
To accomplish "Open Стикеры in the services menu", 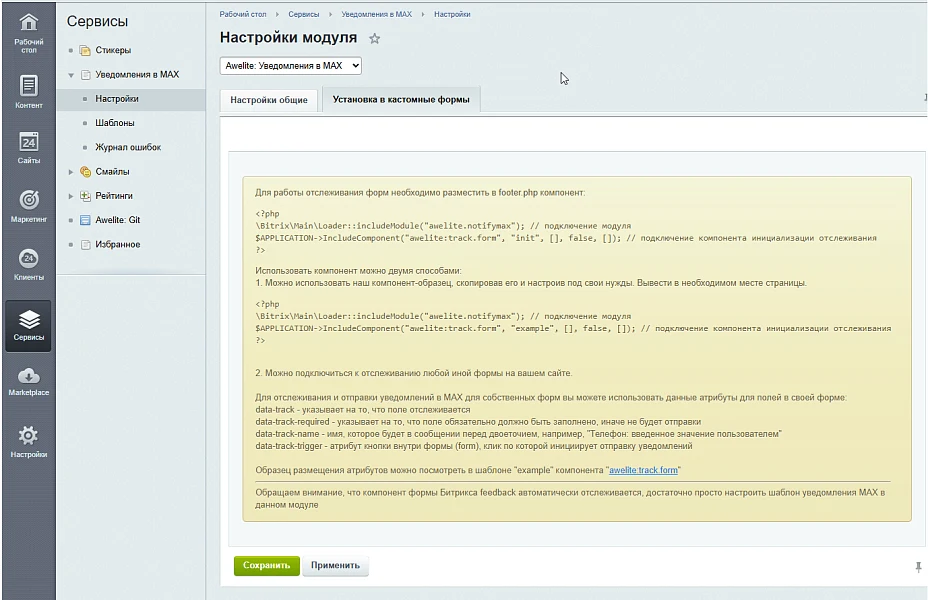I will coord(113,50).
